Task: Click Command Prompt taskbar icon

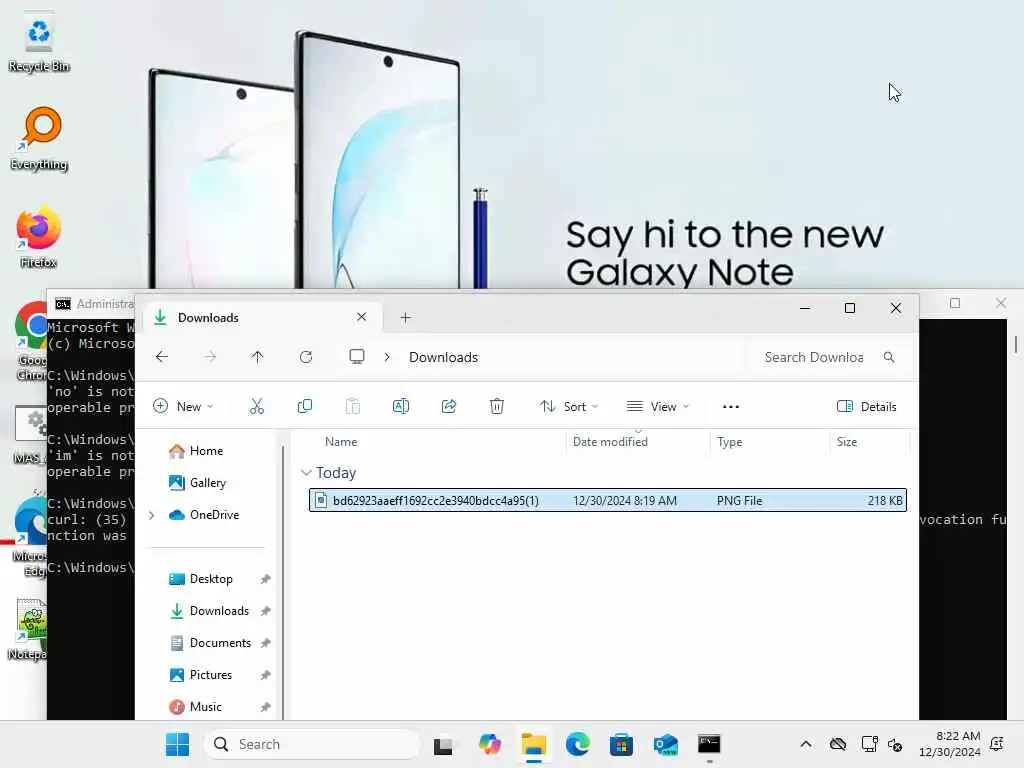Action: [x=709, y=744]
